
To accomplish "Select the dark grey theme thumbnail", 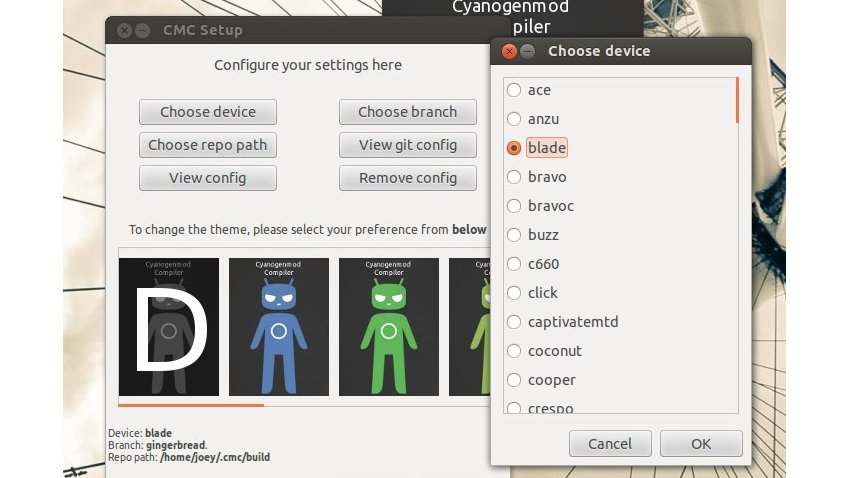I will pos(169,327).
